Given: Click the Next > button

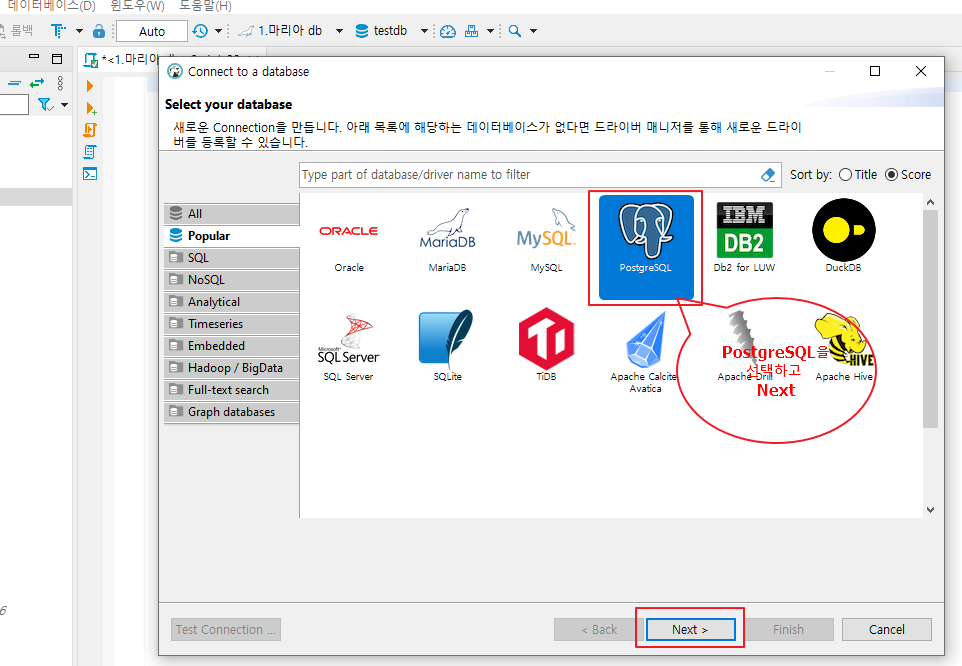Looking at the screenshot, I should tap(690, 630).
